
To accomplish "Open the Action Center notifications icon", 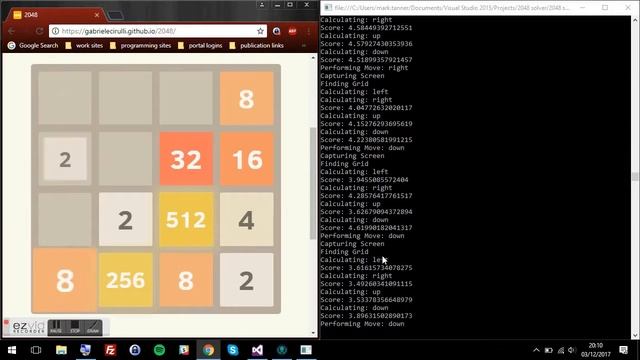I will point(623,350).
